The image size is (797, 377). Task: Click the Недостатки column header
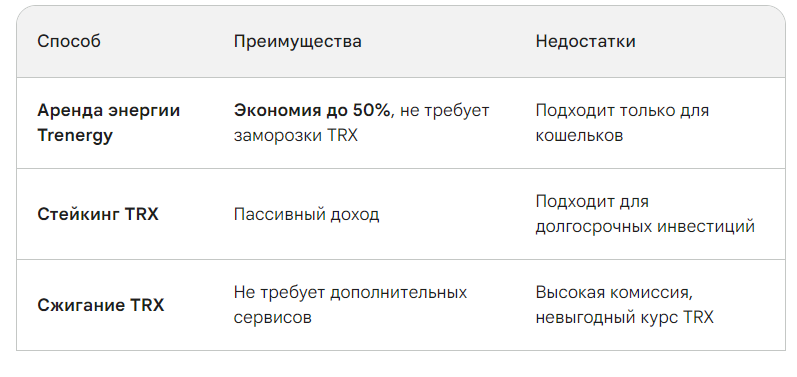point(585,42)
